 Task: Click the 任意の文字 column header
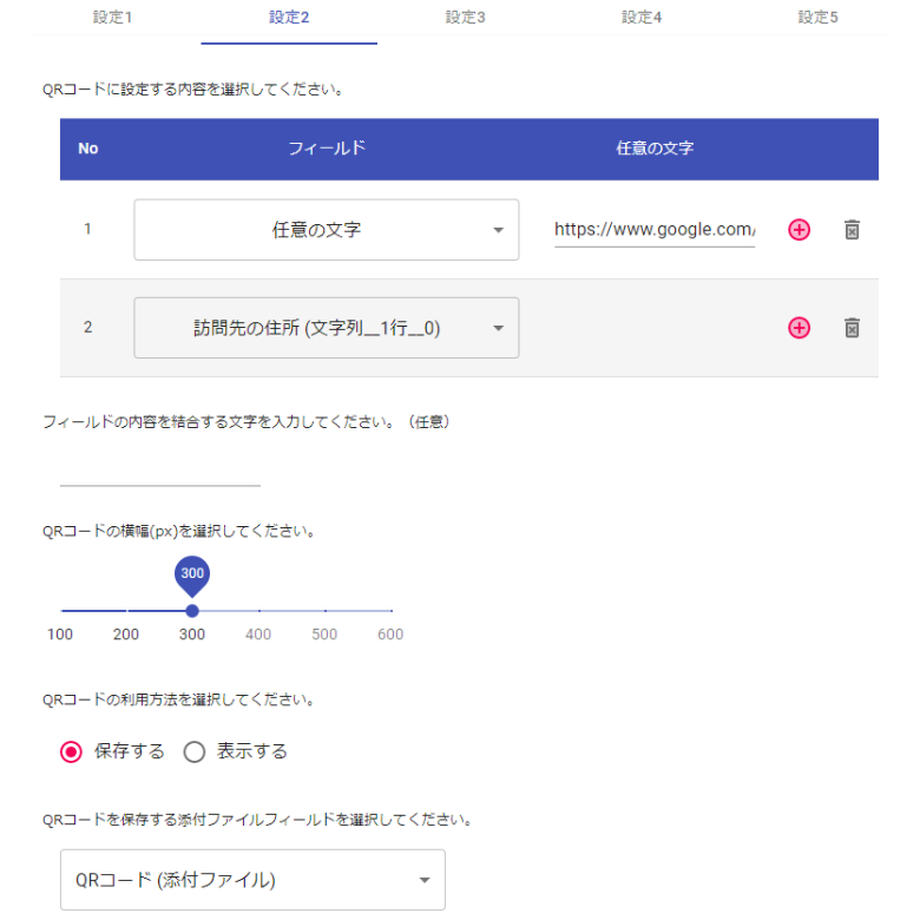click(654, 148)
